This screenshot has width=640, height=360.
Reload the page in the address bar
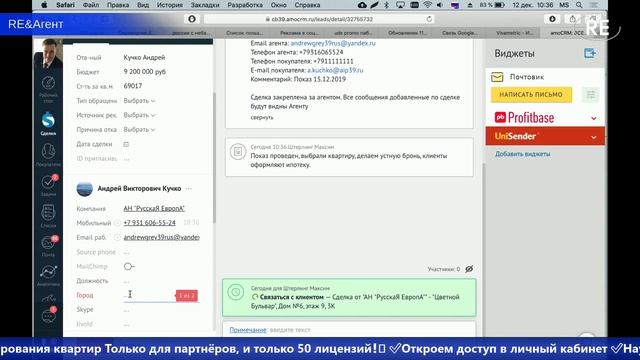tap(429, 19)
